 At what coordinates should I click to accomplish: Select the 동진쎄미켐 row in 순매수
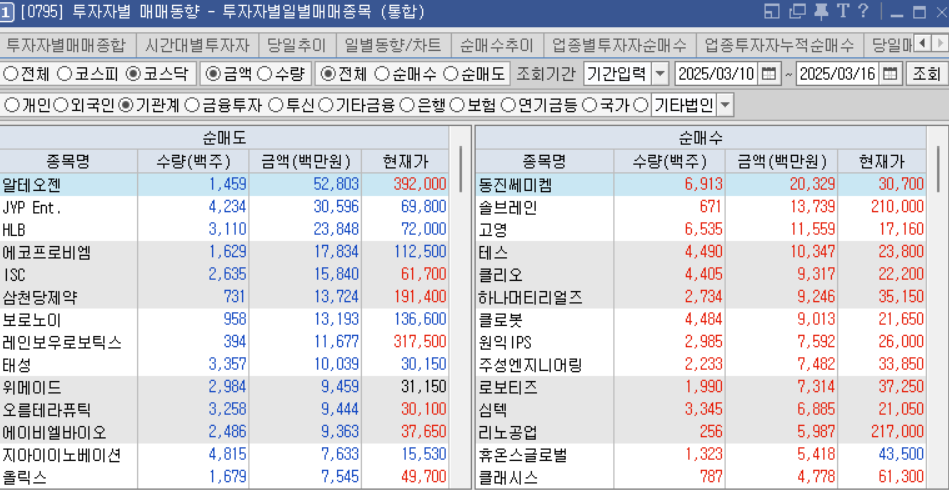701,185
